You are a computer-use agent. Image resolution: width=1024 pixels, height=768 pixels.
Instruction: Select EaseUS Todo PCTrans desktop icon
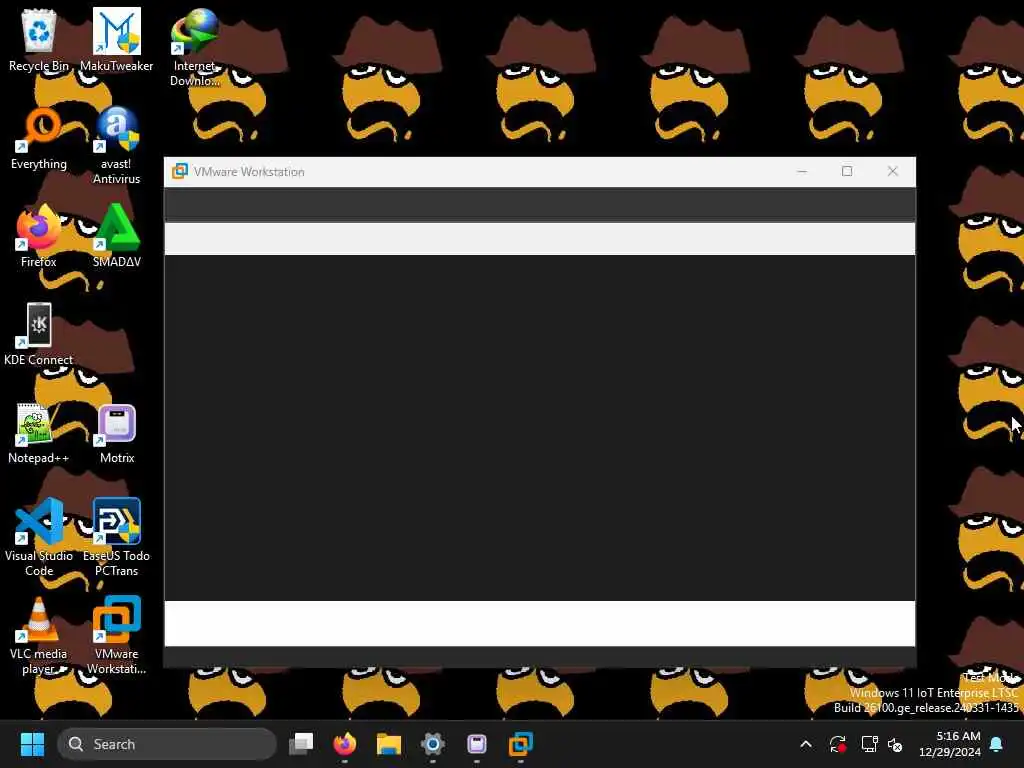point(116,537)
